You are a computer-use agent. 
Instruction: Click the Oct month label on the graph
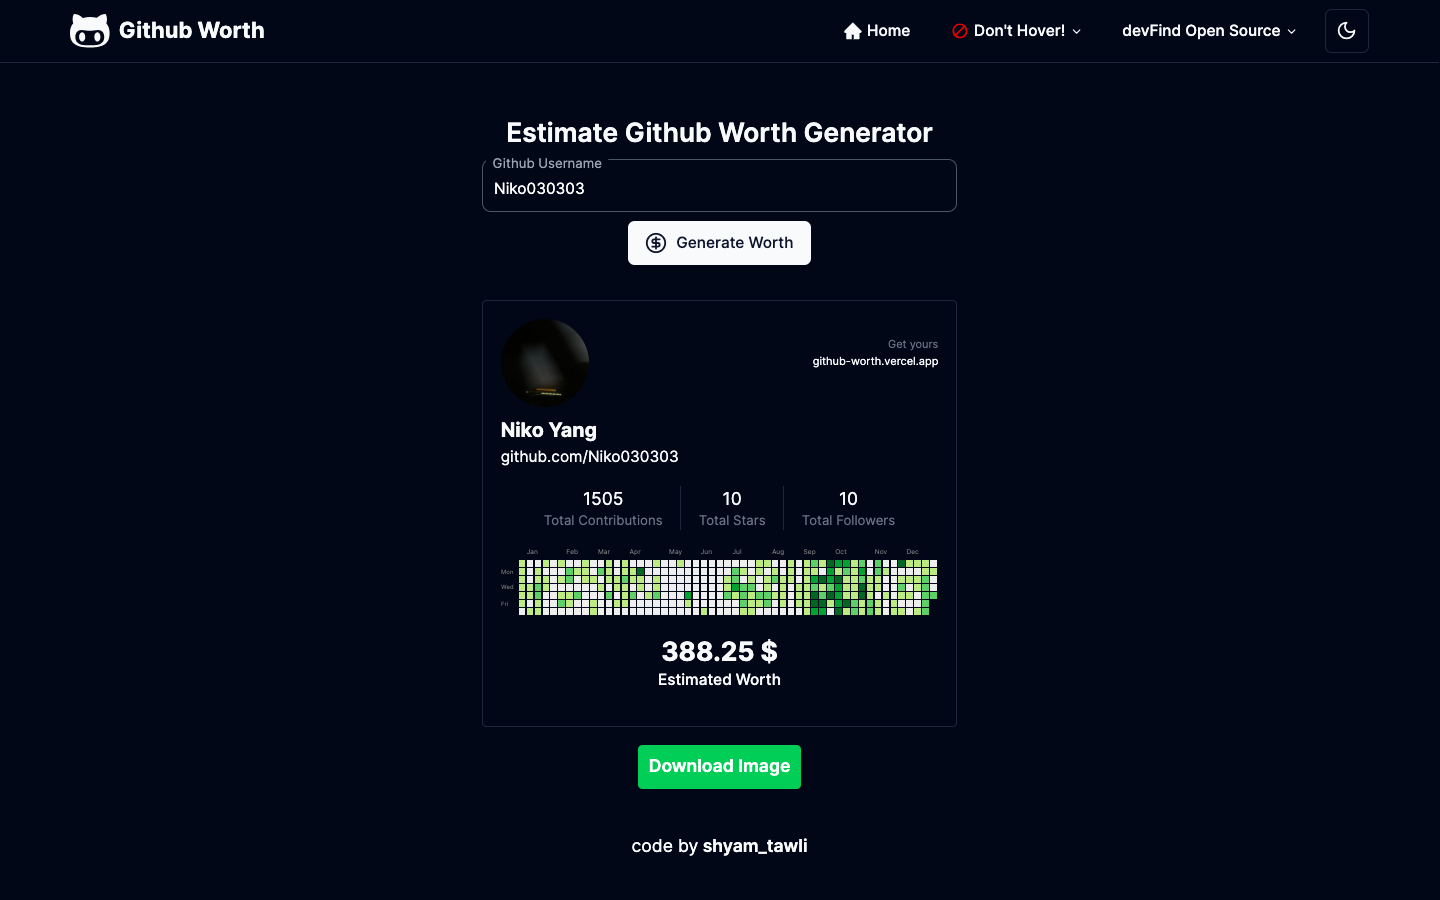(841, 552)
